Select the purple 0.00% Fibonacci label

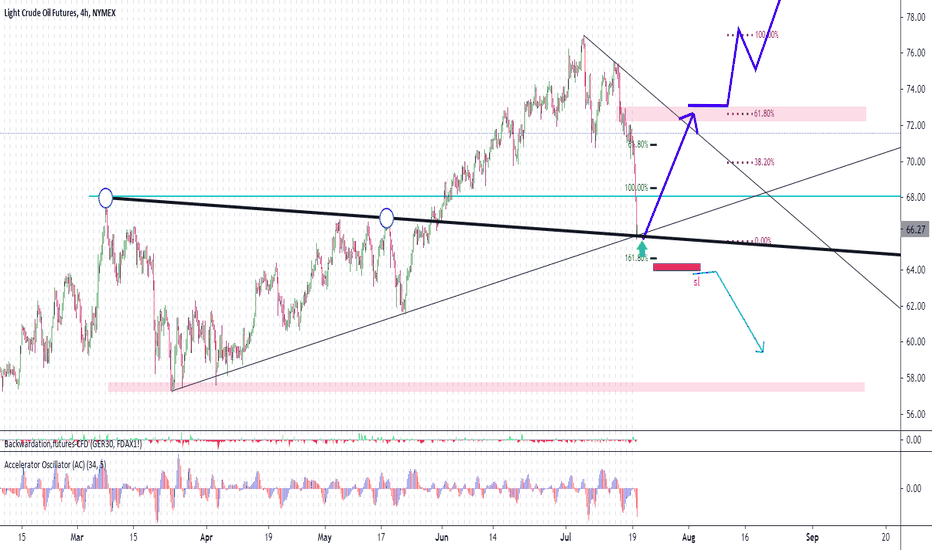pyautogui.click(x=763, y=241)
